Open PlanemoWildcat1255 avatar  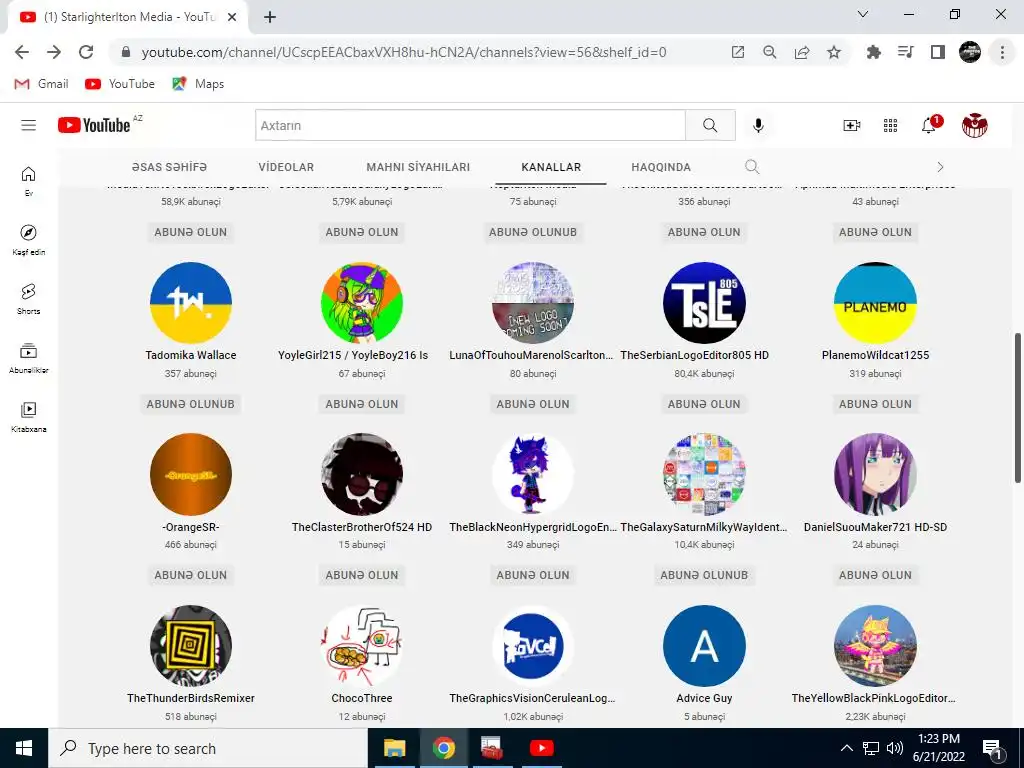coord(875,302)
